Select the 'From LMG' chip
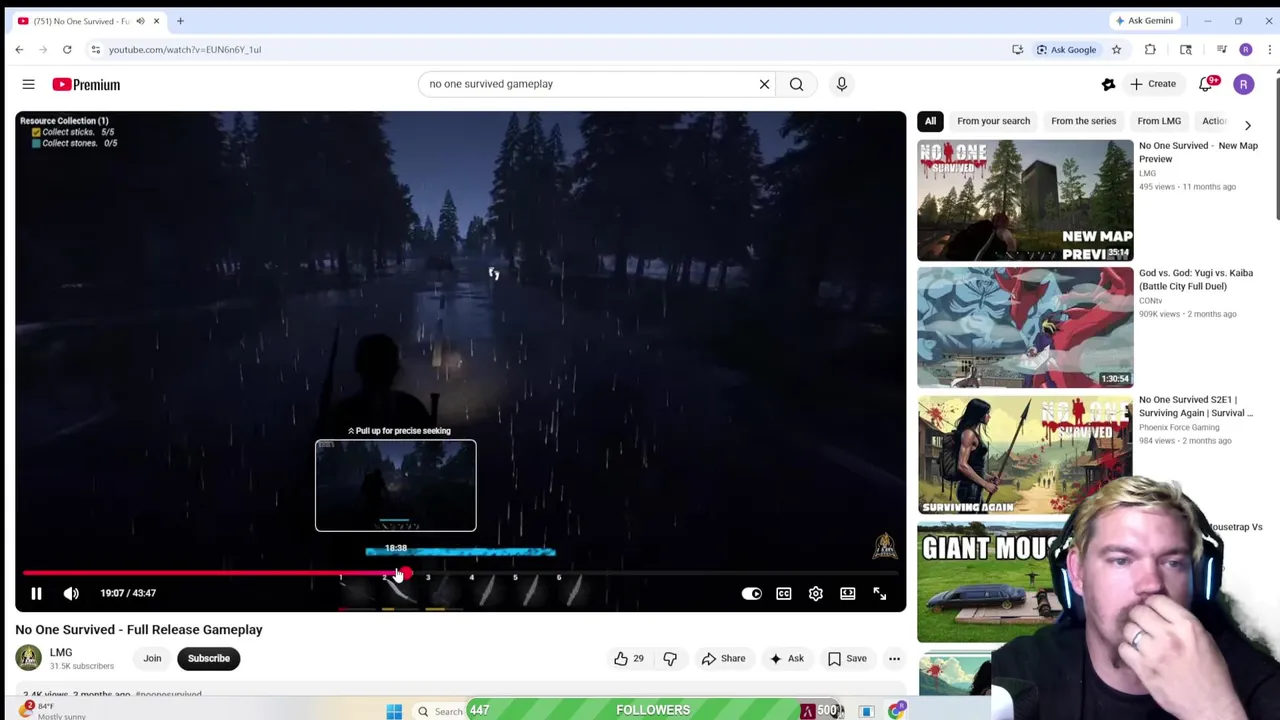This screenshot has width=1280, height=720. (1159, 121)
